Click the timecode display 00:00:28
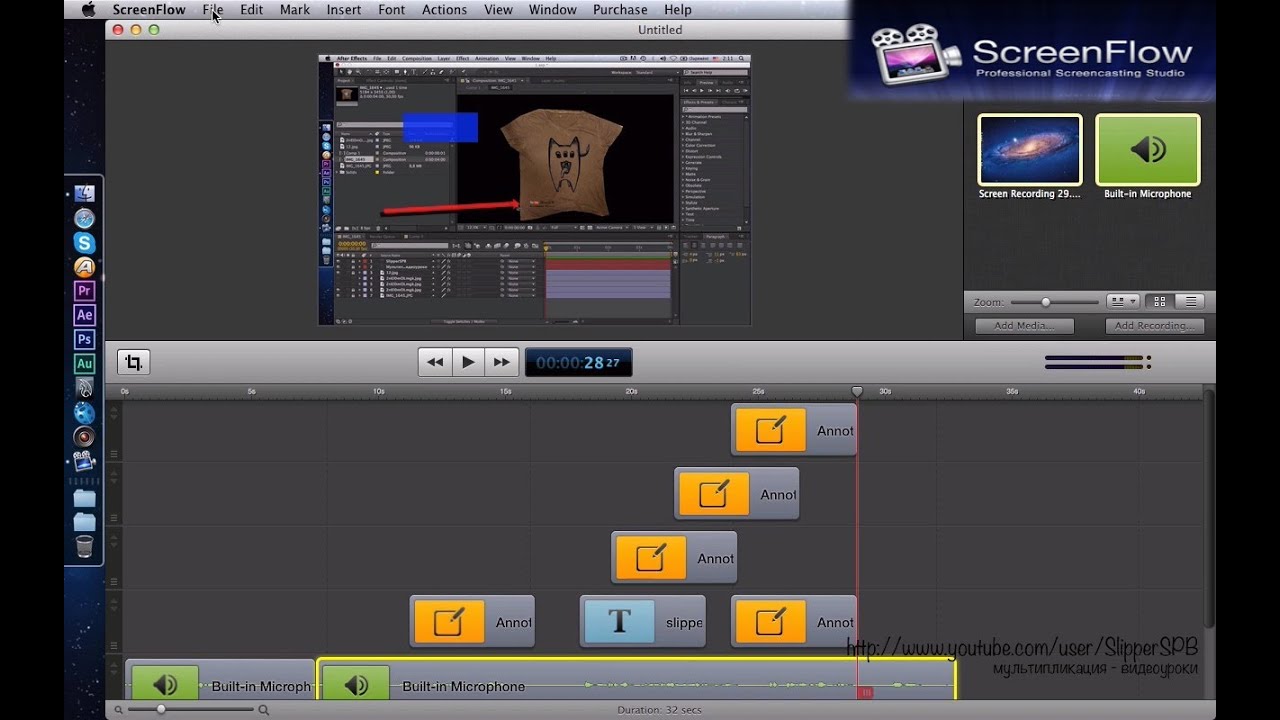The image size is (1280, 720). click(578, 362)
